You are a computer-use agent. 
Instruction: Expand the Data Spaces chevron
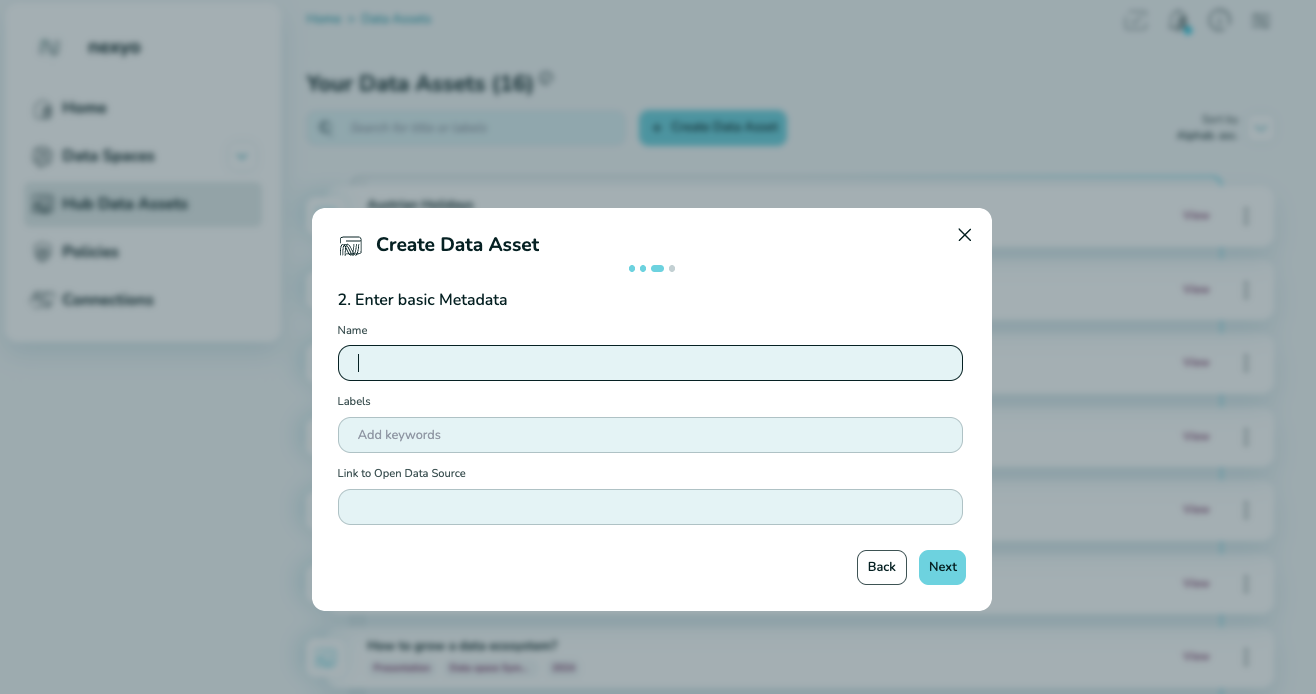coord(241,156)
